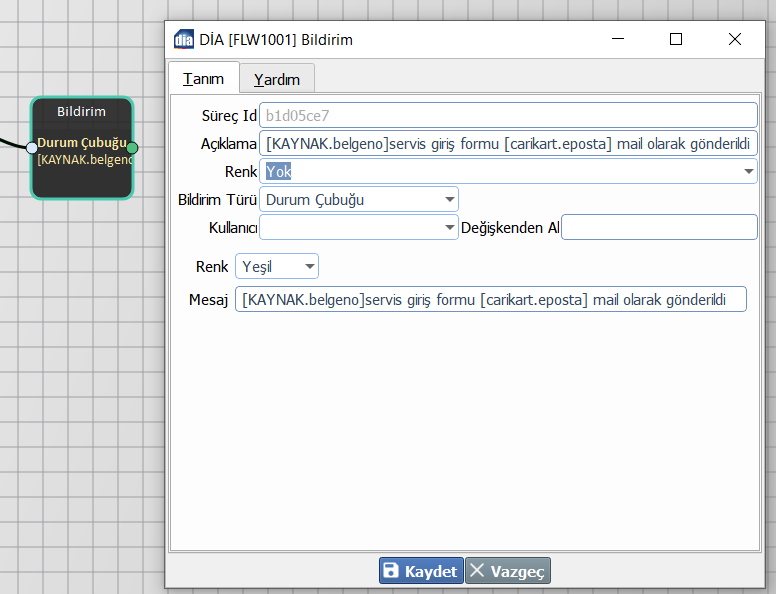Click into the Açıklama text field
Image resolution: width=776 pixels, height=594 pixels.
(507, 144)
